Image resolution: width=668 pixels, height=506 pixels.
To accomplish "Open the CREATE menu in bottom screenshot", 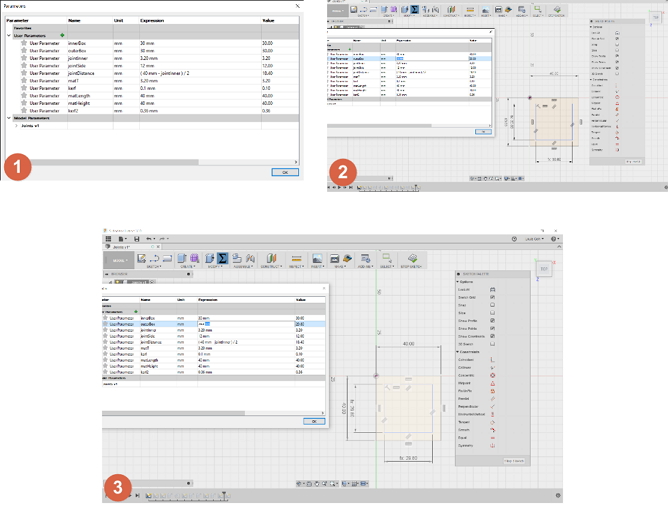I will 188,267.
